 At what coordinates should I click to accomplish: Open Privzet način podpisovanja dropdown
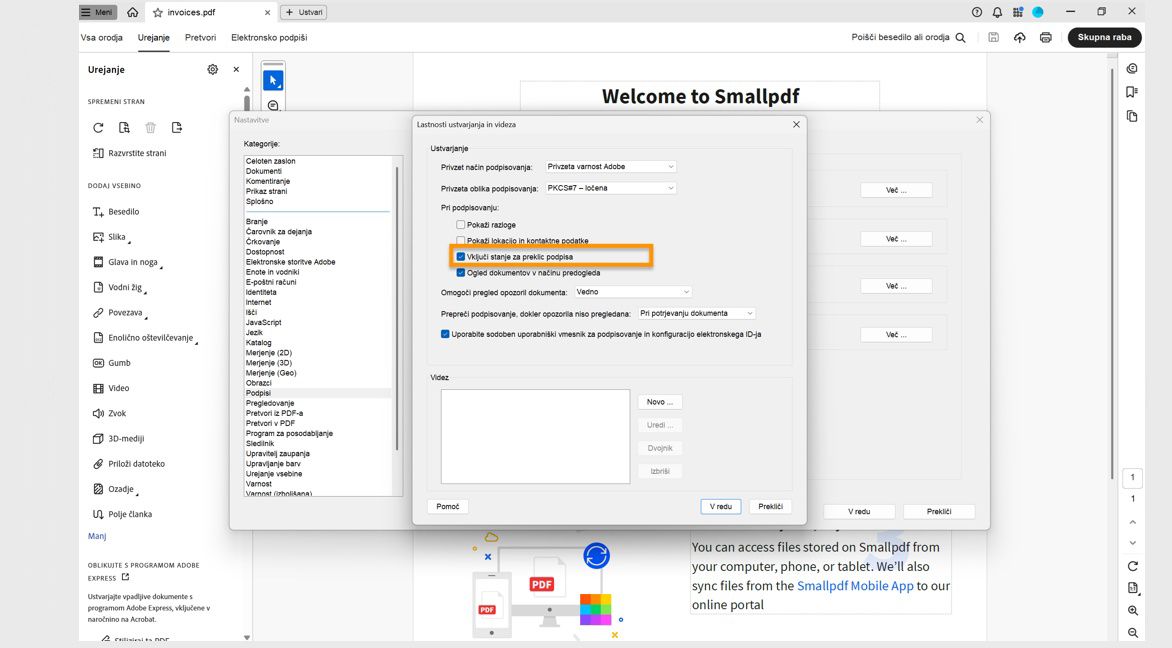pyautogui.click(x=611, y=167)
